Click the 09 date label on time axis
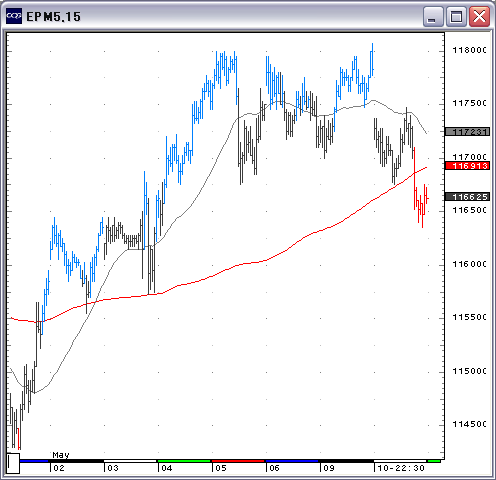This screenshot has width=496, height=480. point(329,468)
